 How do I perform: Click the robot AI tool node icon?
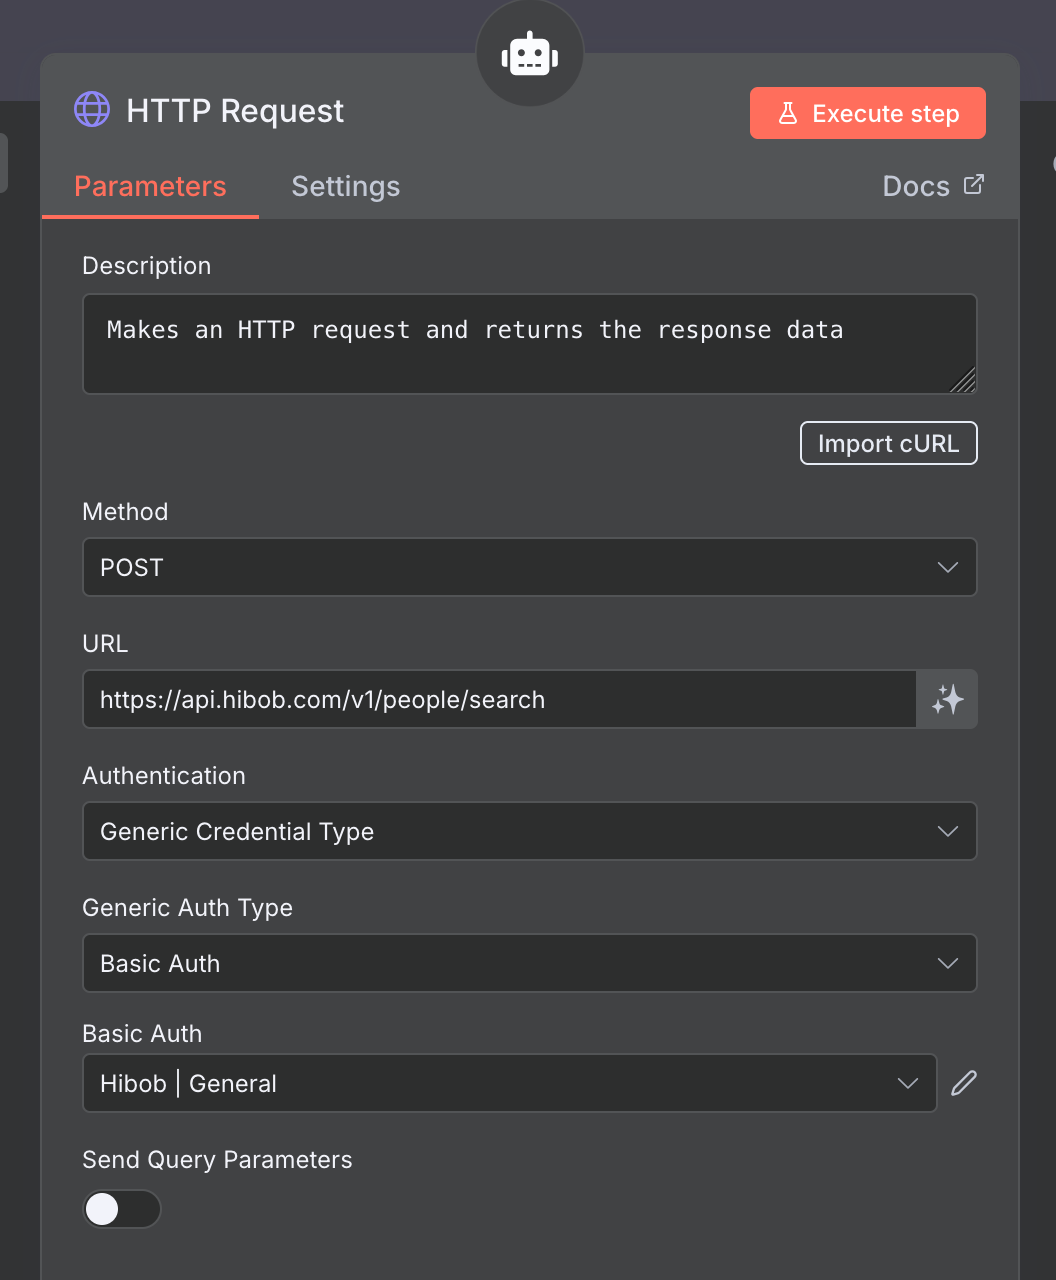[x=529, y=54]
